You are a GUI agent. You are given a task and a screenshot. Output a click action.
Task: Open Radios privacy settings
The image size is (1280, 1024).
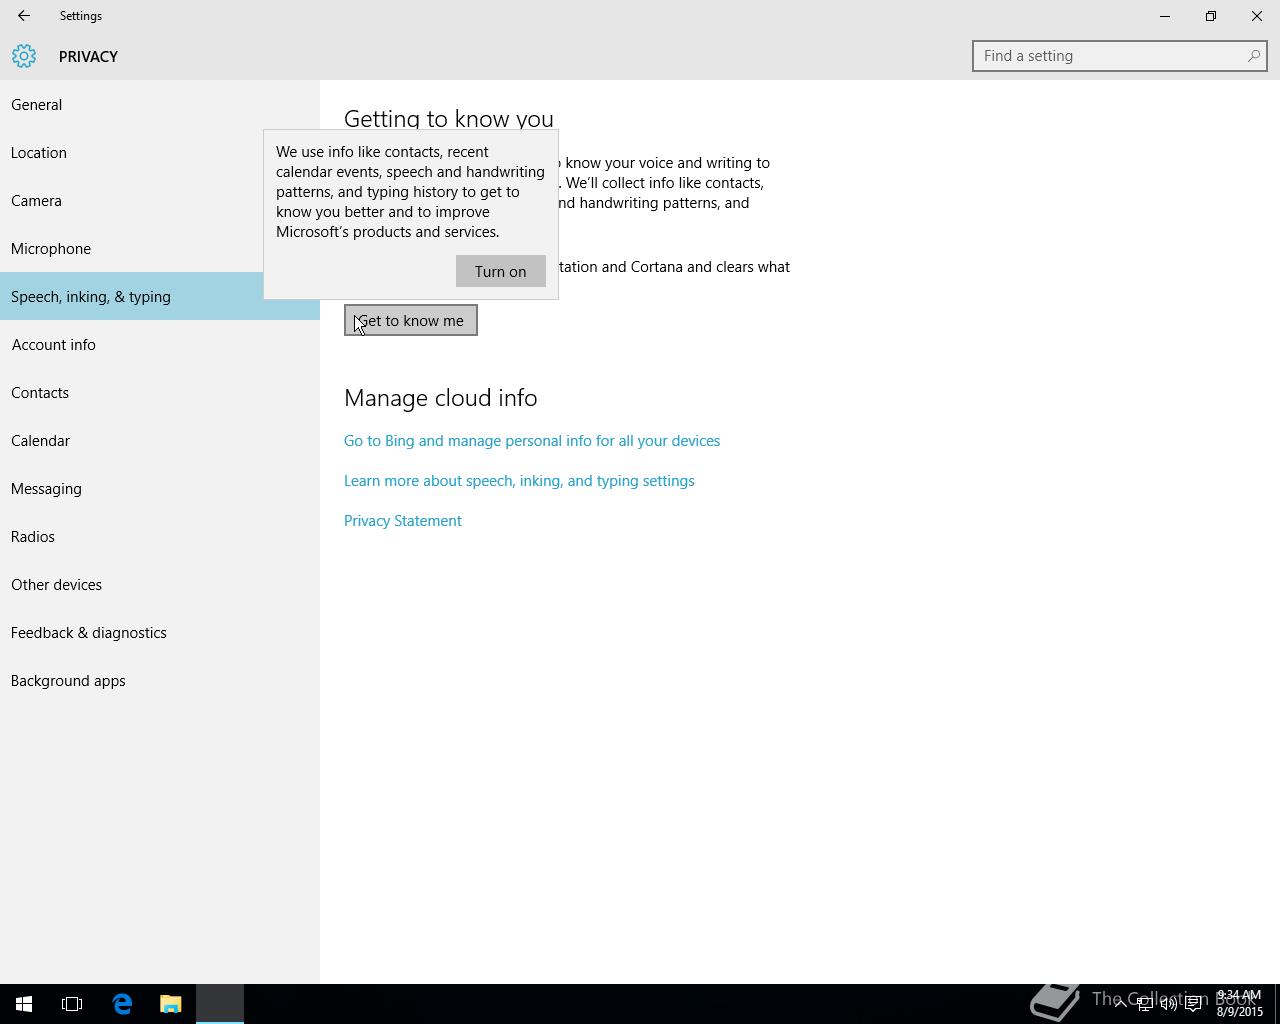160,536
